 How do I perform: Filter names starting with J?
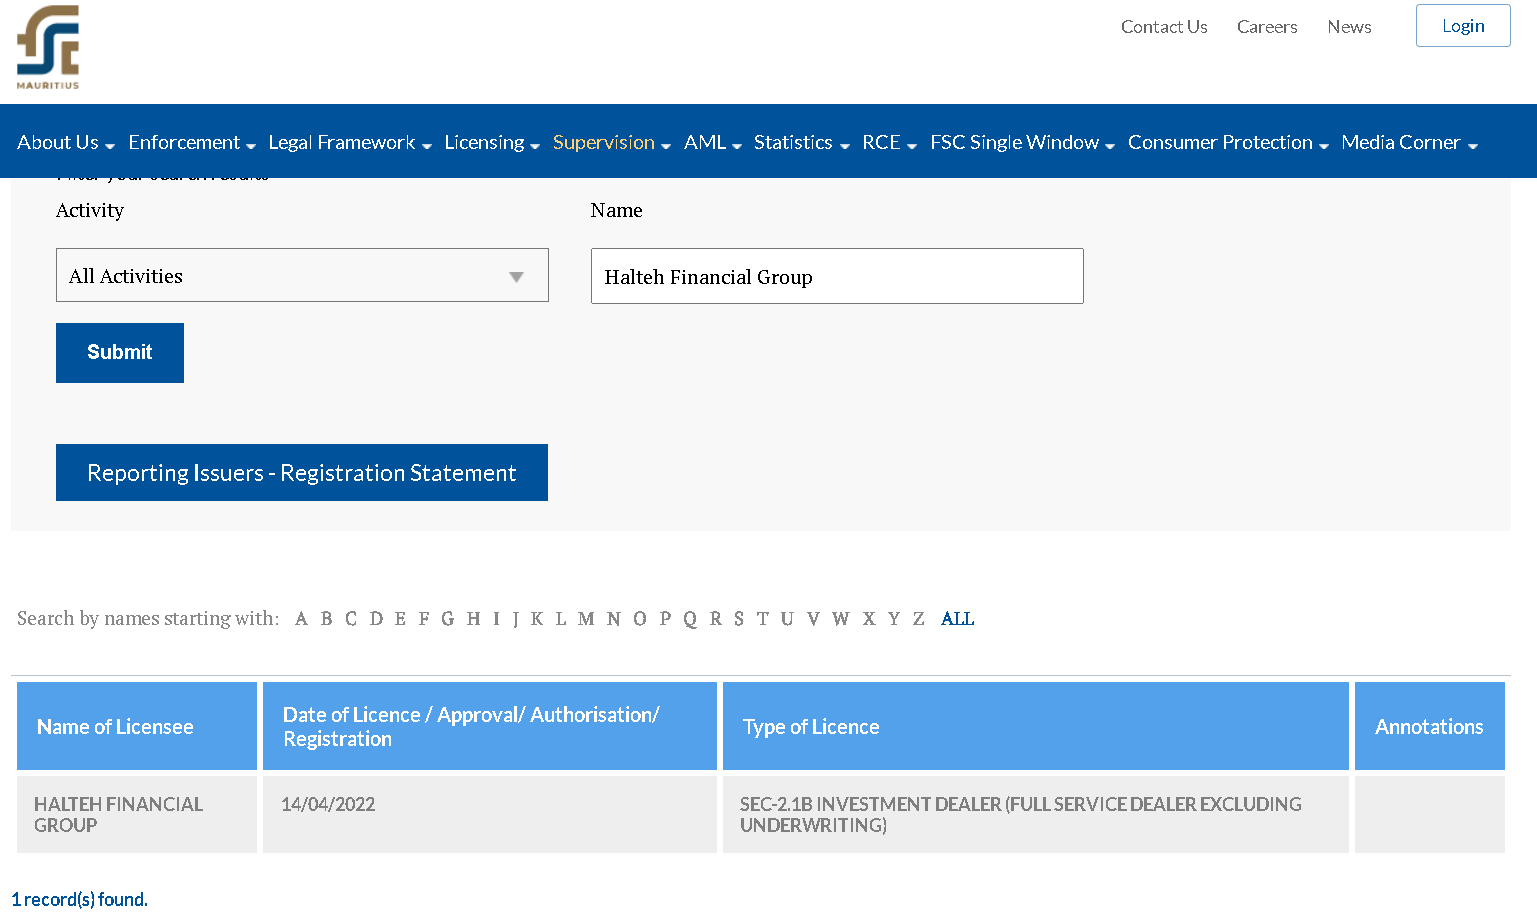516,619
